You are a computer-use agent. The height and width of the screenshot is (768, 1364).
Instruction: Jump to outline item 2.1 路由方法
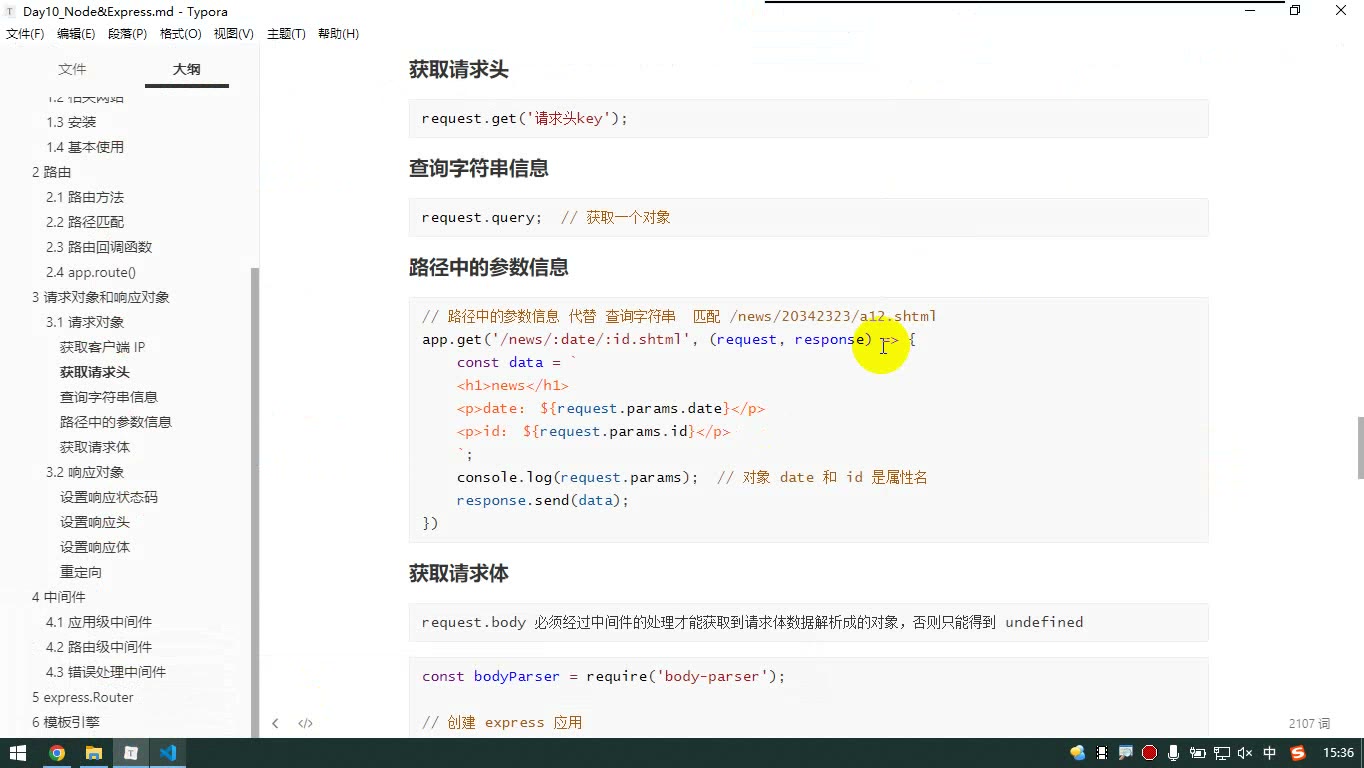point(85,197)
